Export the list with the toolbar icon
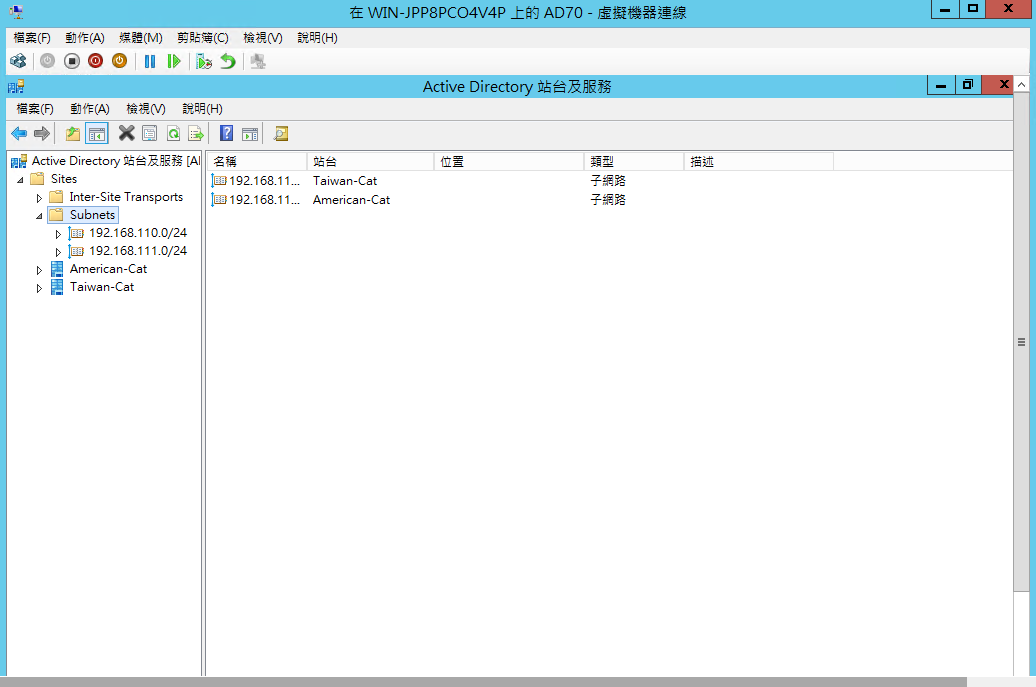This screenshot has height=687, width=1036. 196,134
